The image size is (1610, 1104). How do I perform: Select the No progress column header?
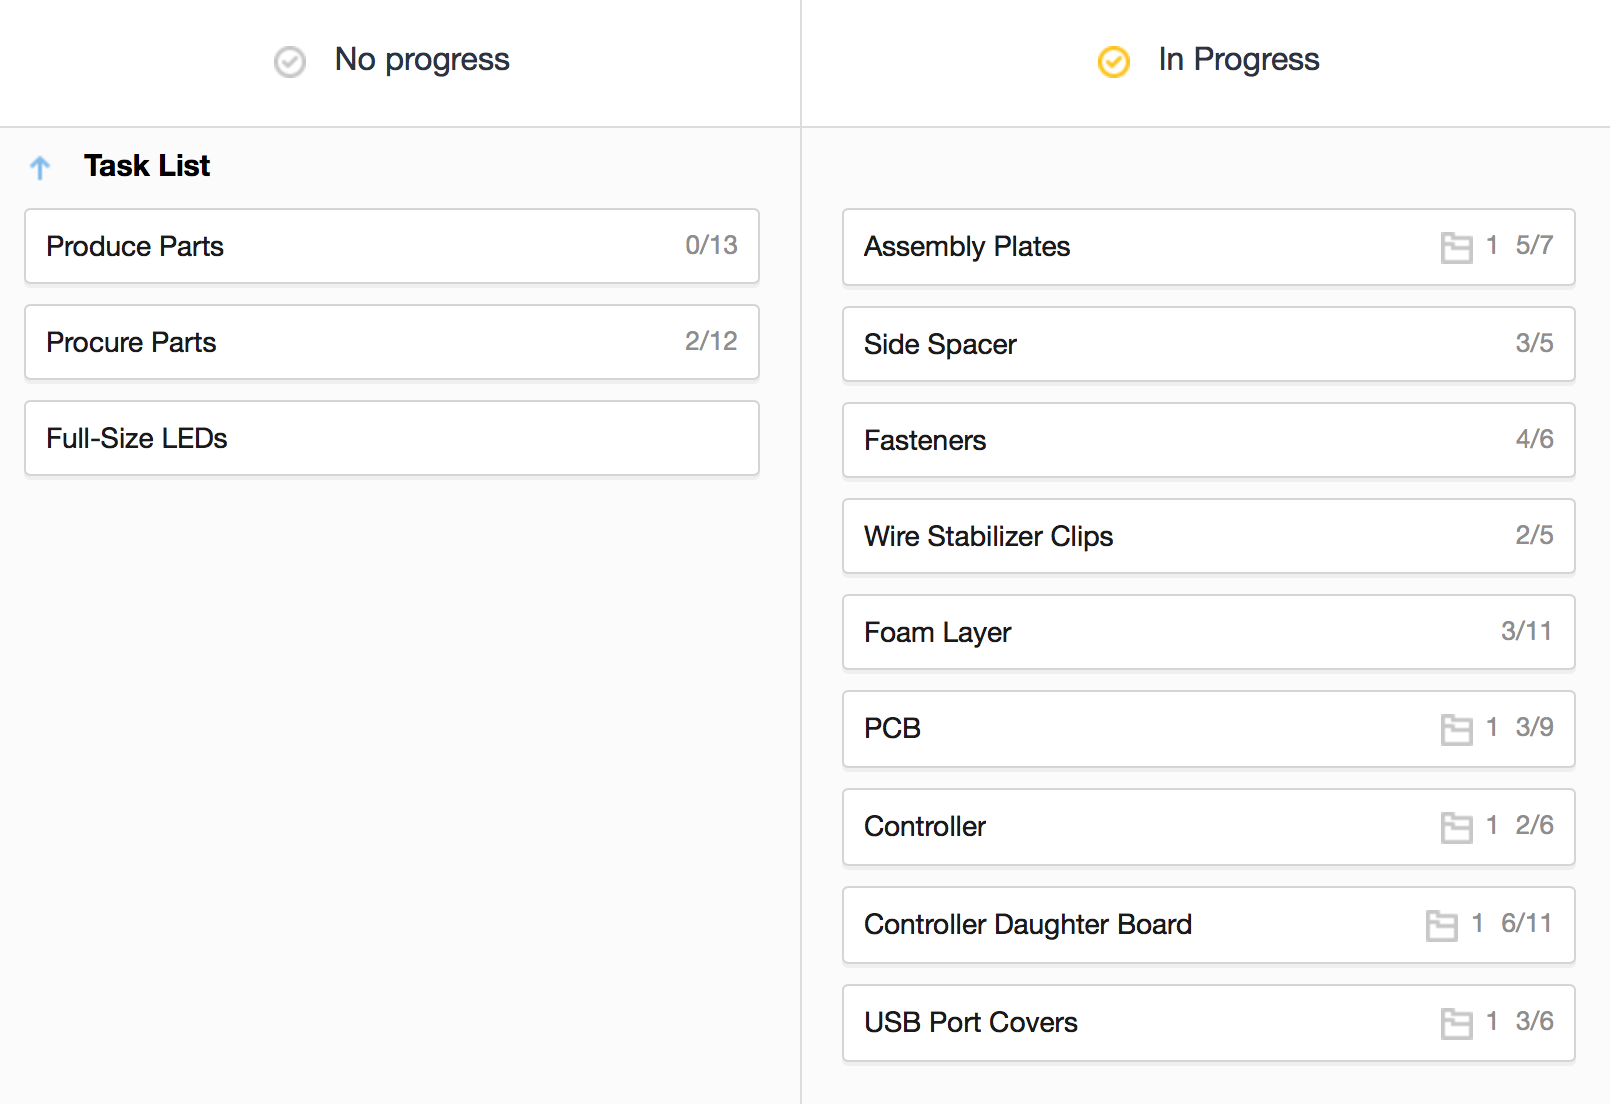(x=422, y=60)
